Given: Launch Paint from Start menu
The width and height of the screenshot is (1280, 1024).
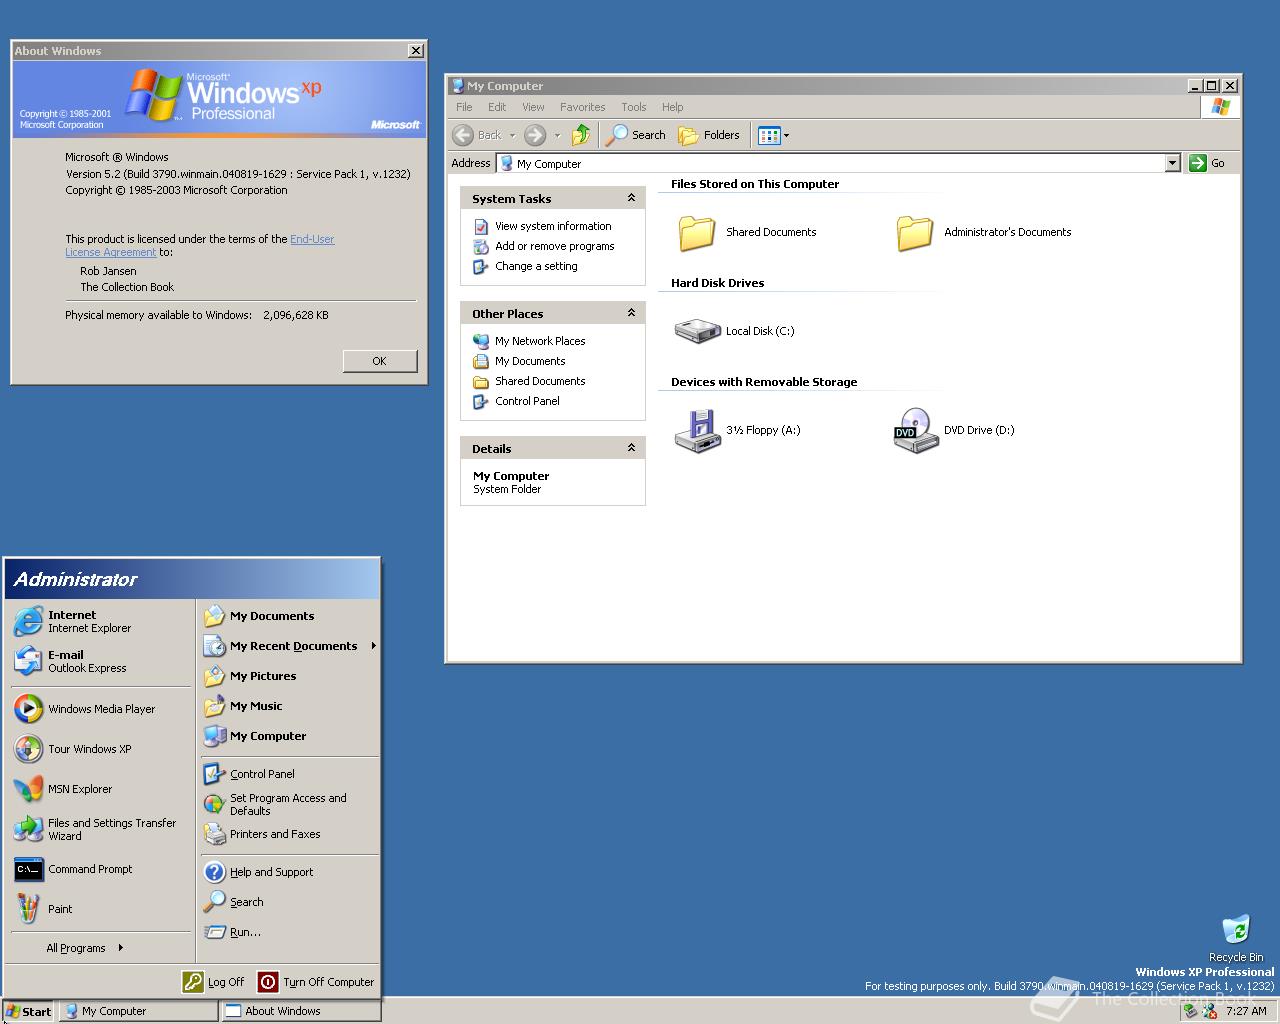Looking at the screenshot, I should click(100, 909).
